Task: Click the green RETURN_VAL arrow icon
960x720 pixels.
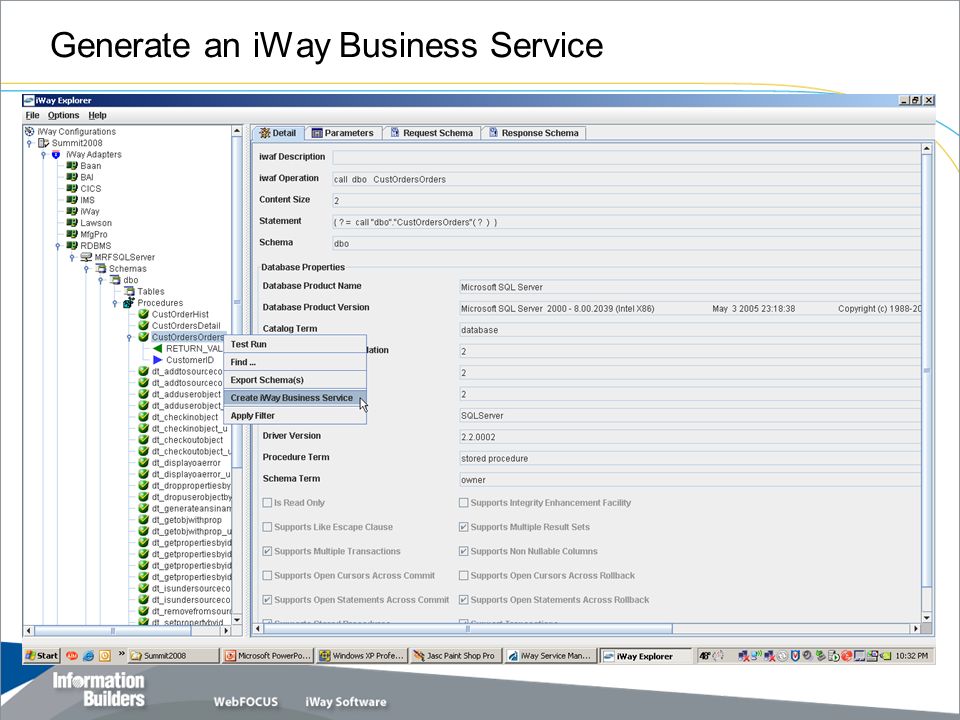Action: (157, 348)
